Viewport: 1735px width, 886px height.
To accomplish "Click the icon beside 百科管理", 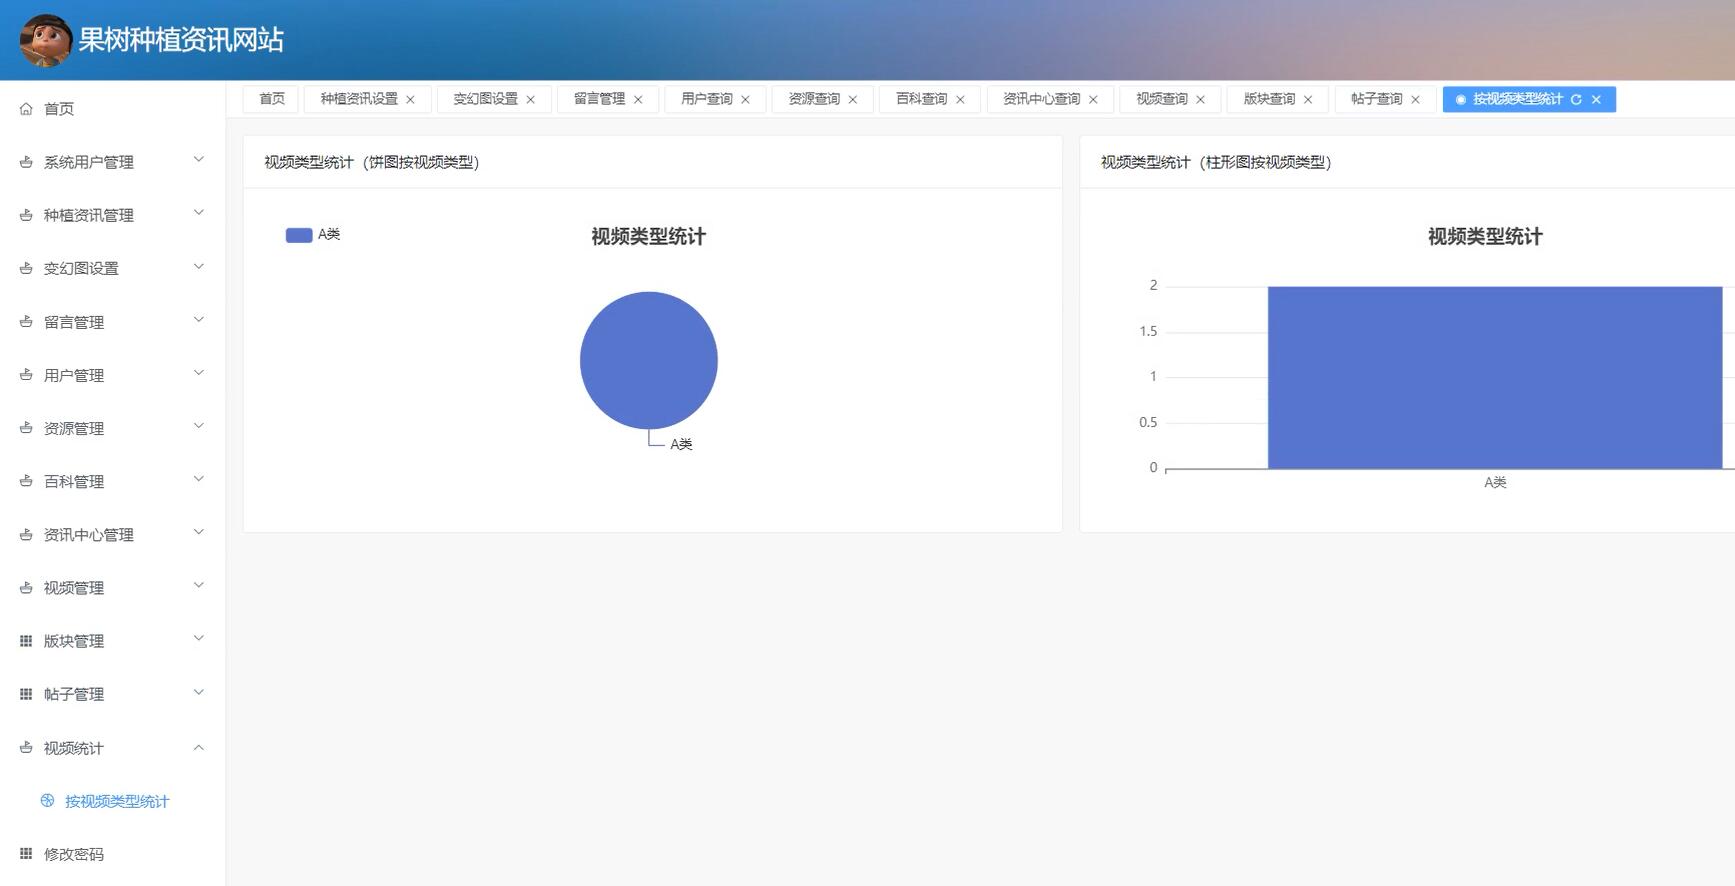I will click(26, 481).
